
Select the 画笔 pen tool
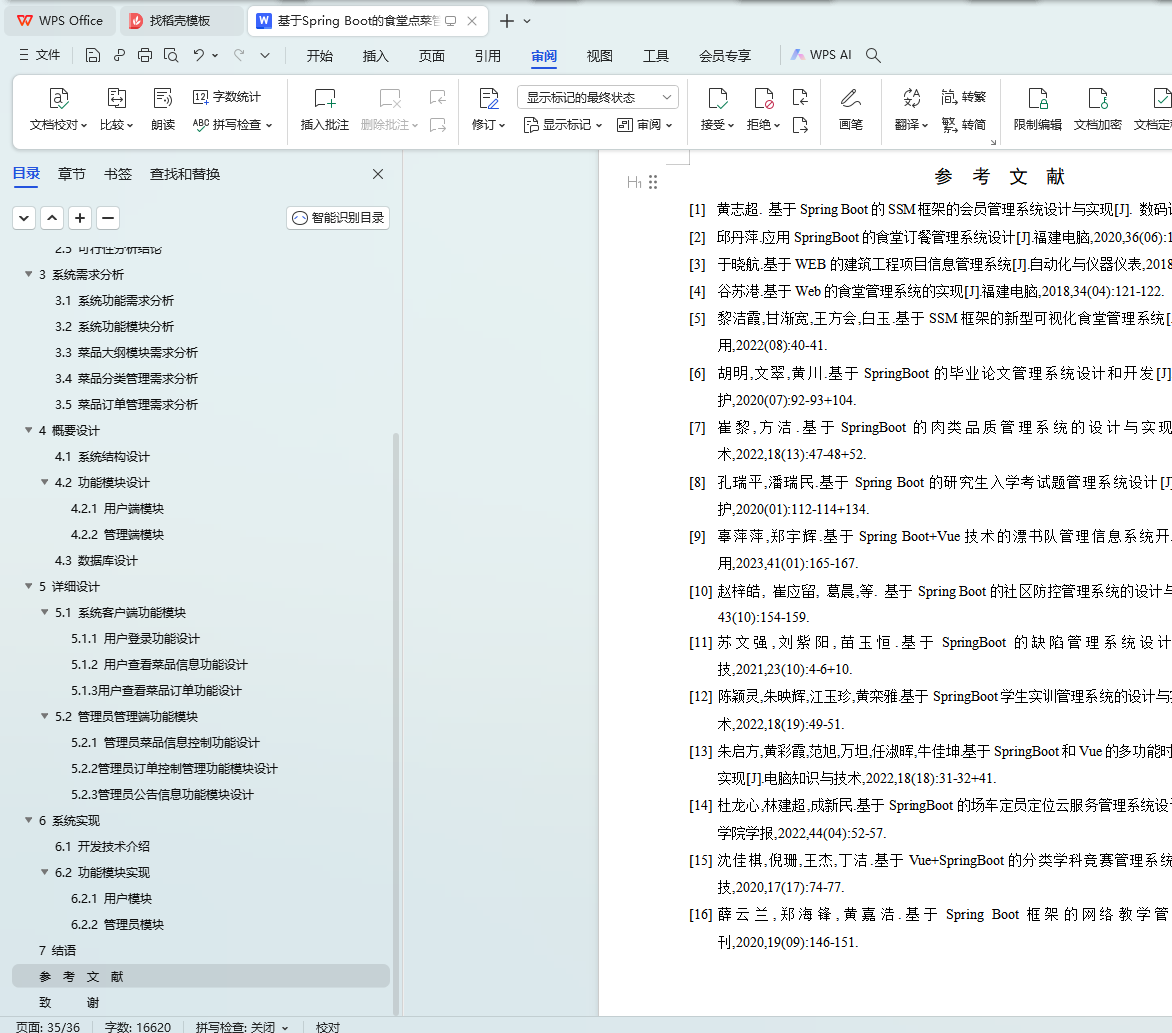click(x=851, y=109)
